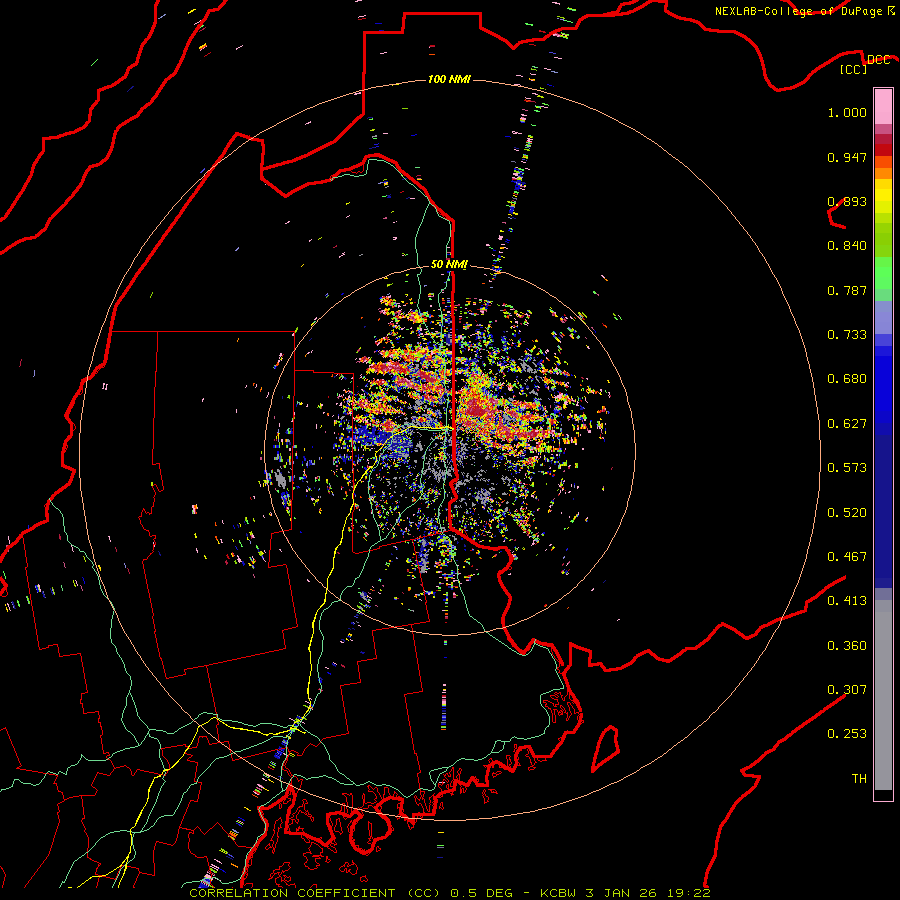Screen dimensions: 900x900
Task: Click the 0.627 scale value
Action: click(847, 424)
